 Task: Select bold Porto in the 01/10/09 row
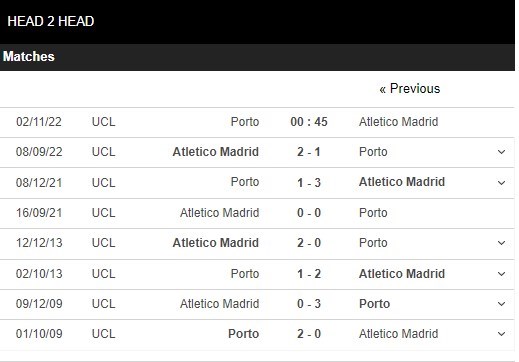244,334
